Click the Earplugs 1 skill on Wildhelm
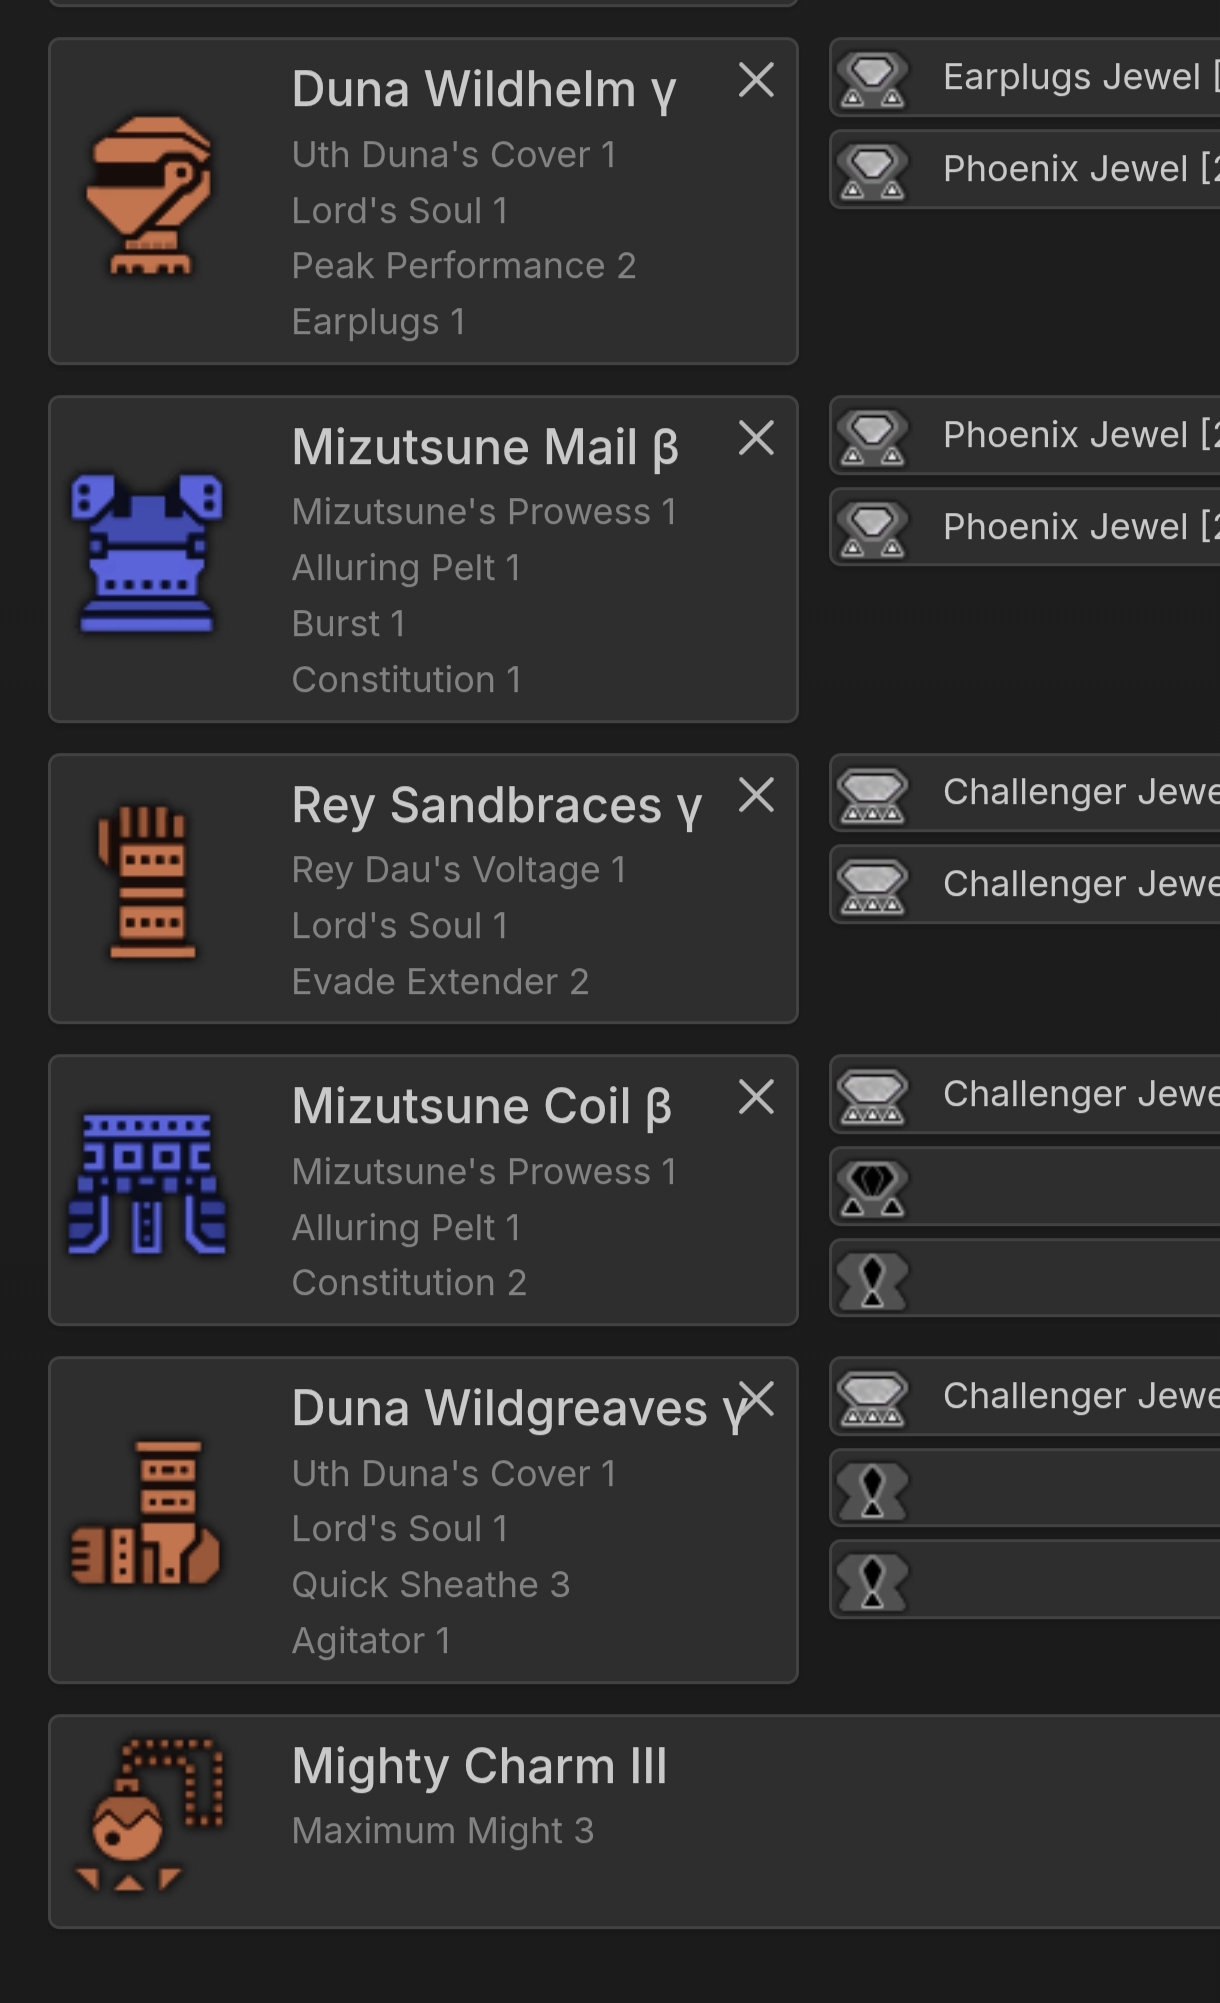 coord(378,322)
